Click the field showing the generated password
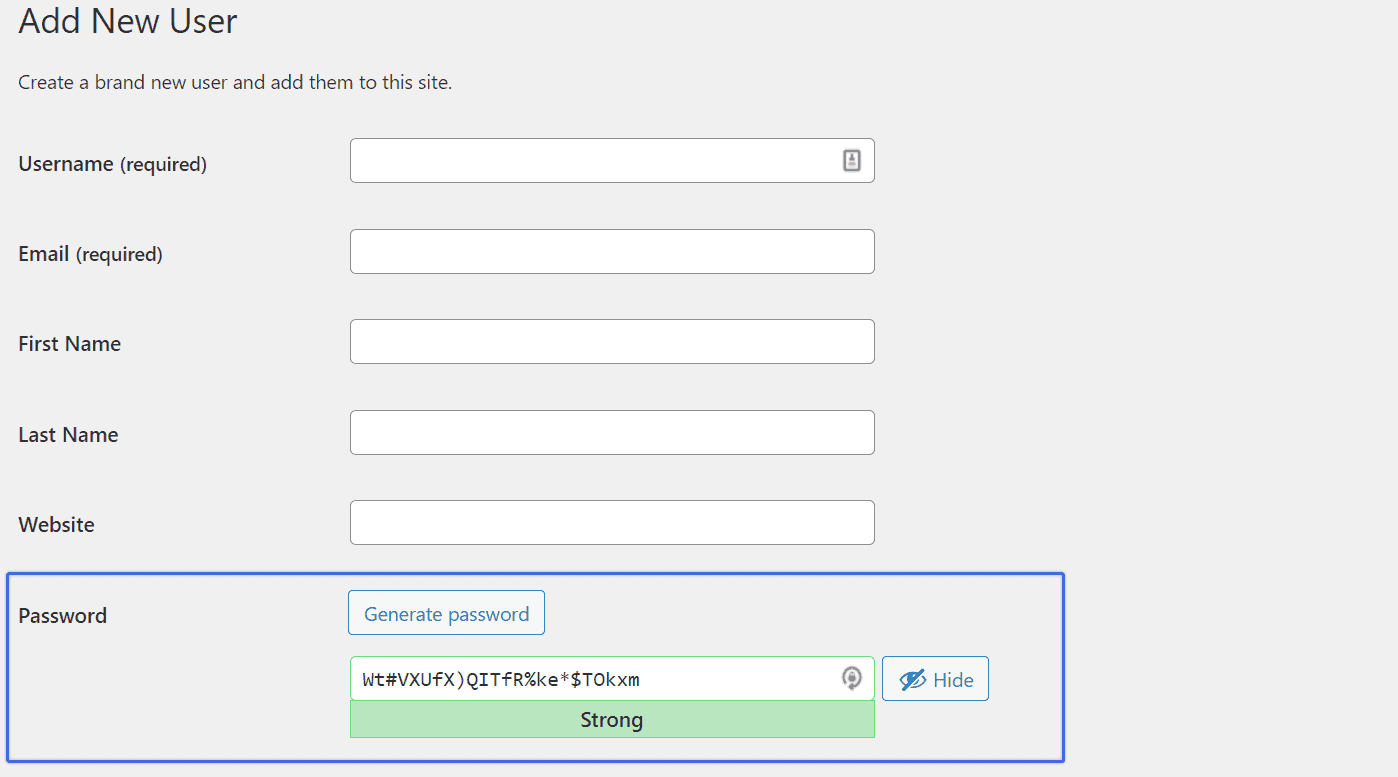1398x777 pixels. click(600, 678)
